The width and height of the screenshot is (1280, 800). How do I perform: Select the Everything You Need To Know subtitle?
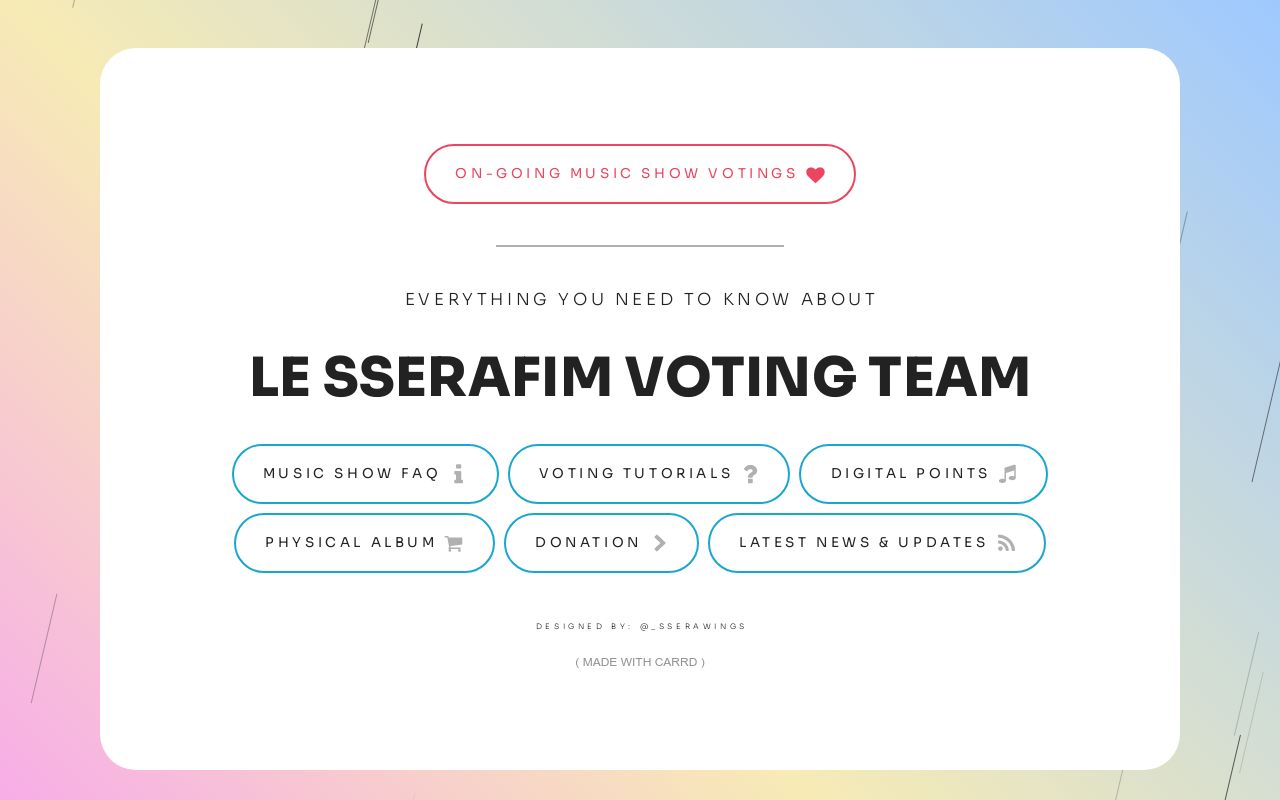[640, 299]
